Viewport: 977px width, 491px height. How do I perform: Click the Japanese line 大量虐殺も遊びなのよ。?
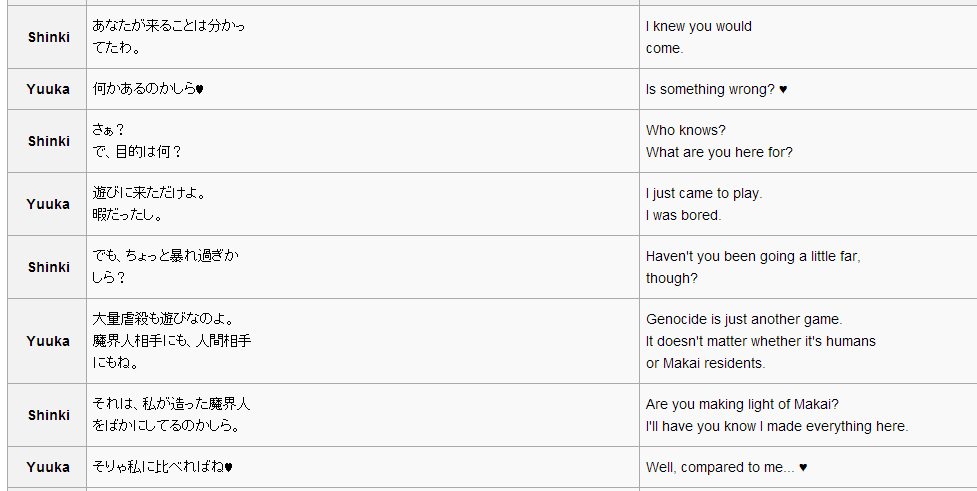(163, 319)
